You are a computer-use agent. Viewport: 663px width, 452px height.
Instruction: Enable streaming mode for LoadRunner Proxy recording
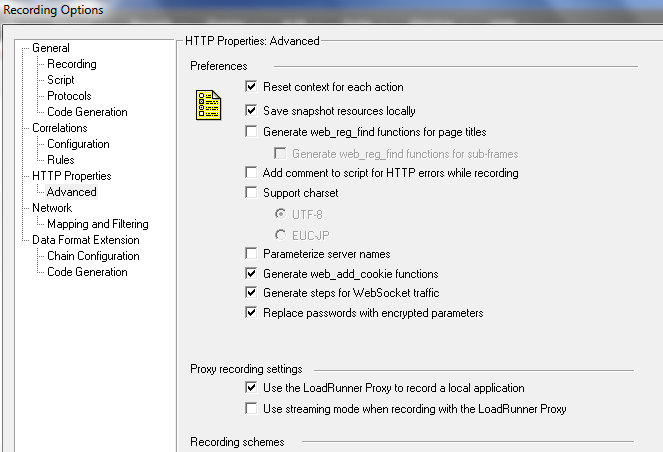(251, 408)
